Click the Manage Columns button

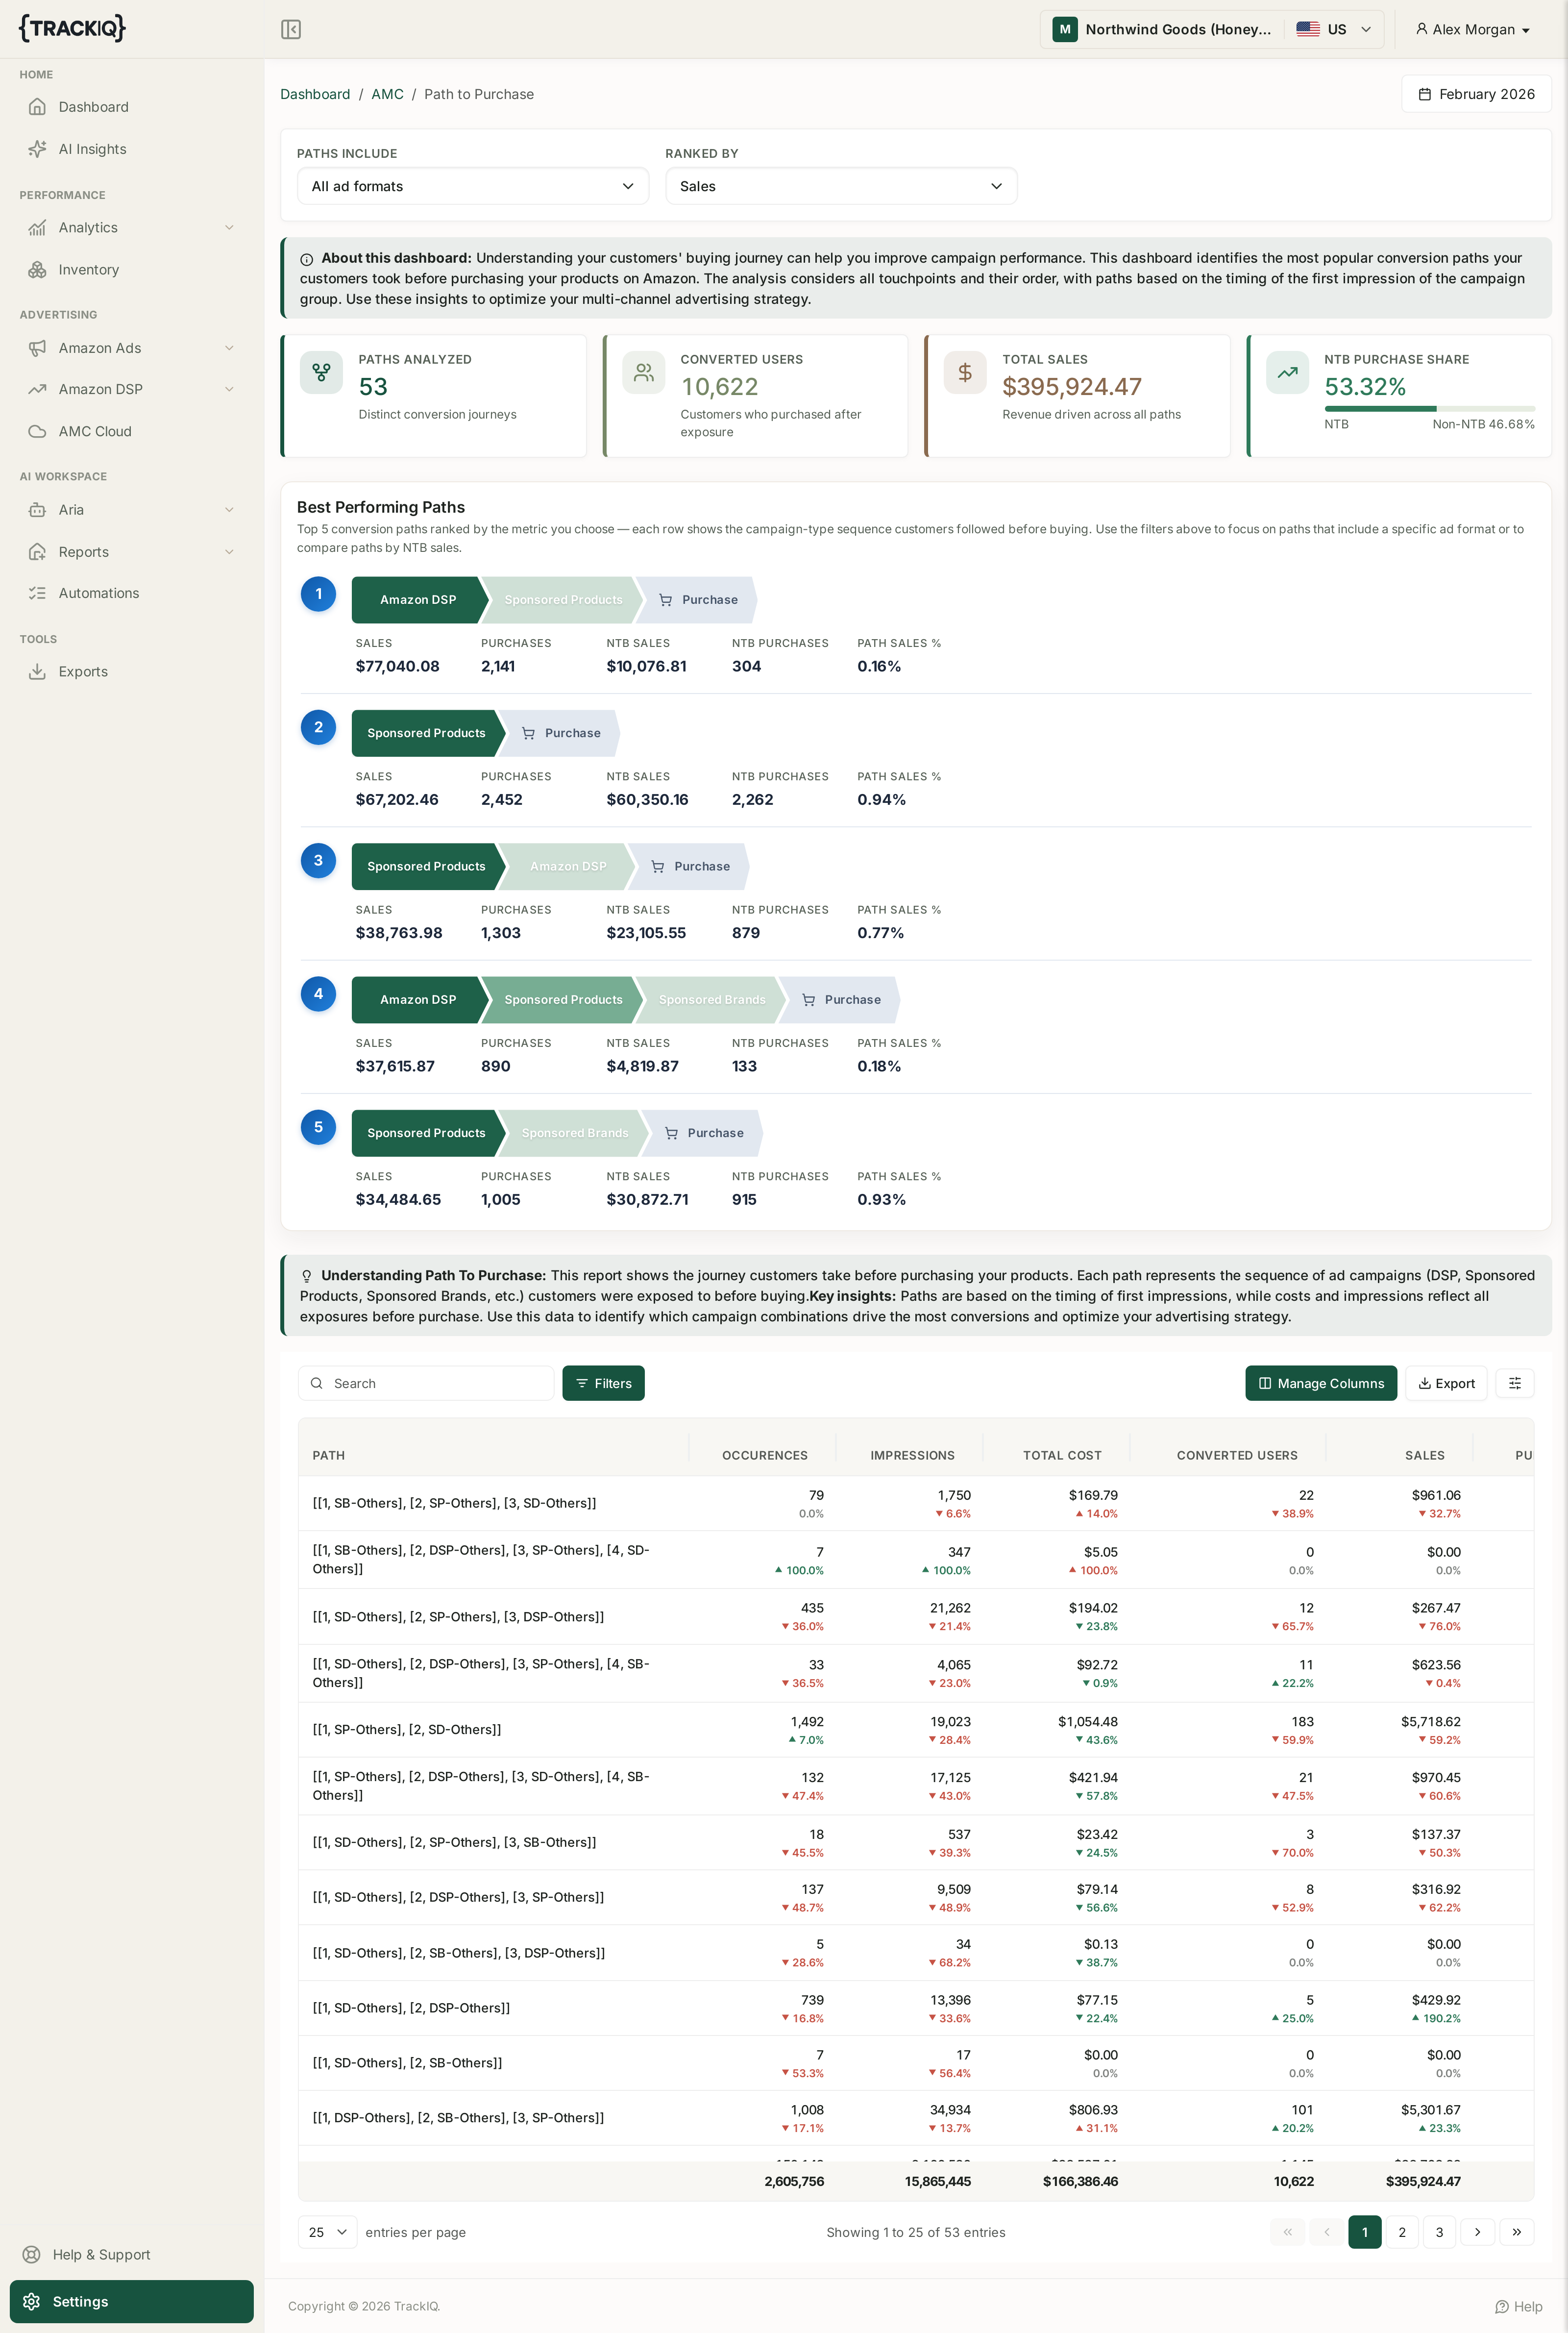point(1321,1383)
